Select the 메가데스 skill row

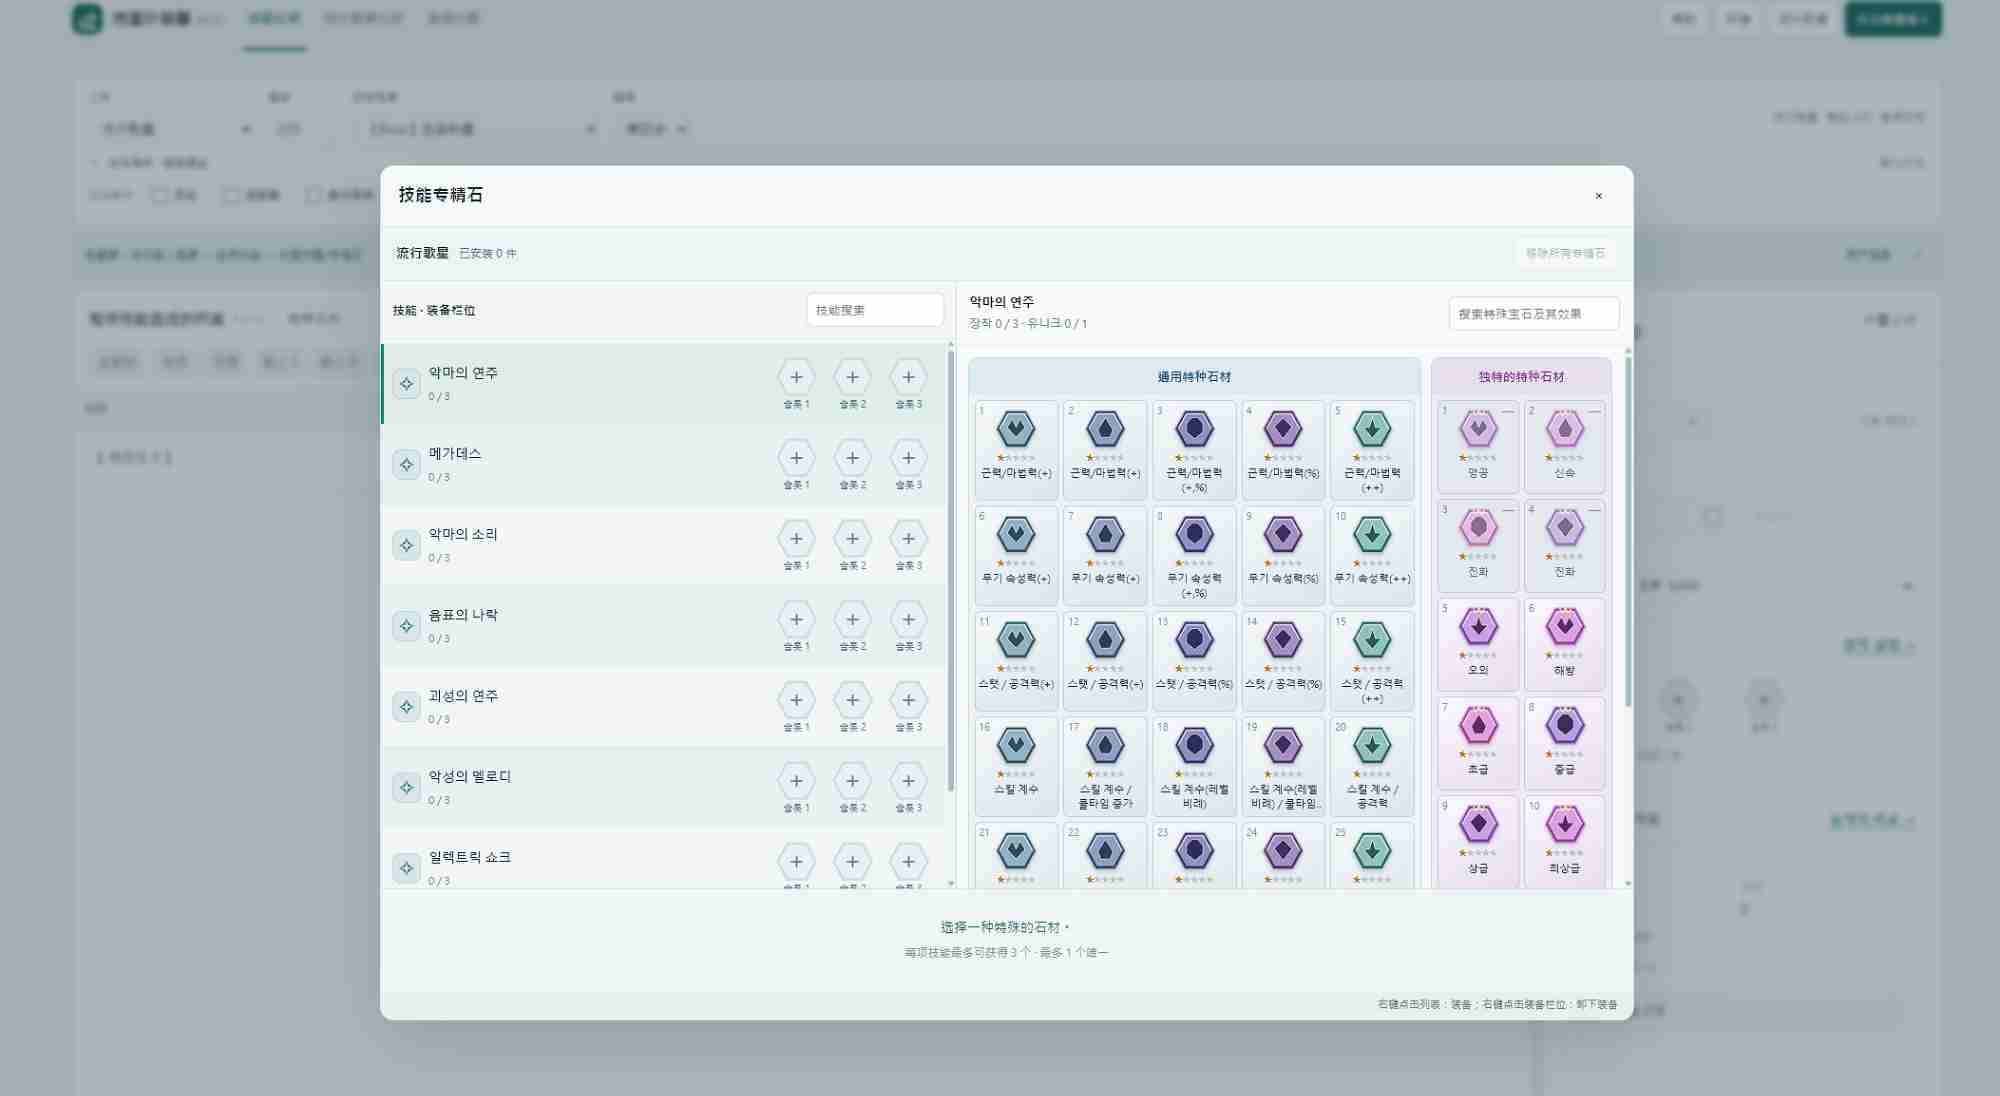663,465
